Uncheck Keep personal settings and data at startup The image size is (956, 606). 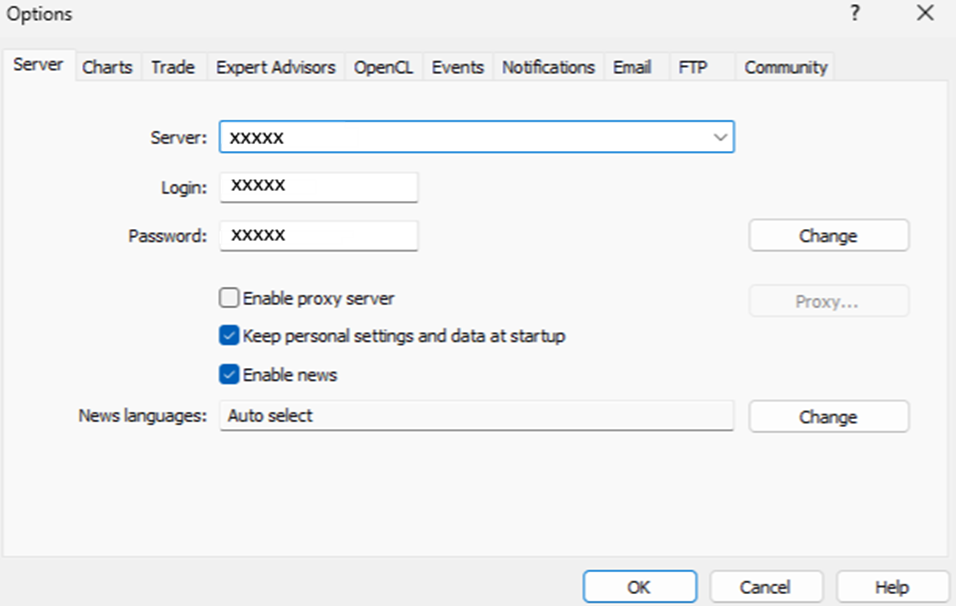pyautogui.click(x=229, y=336)
